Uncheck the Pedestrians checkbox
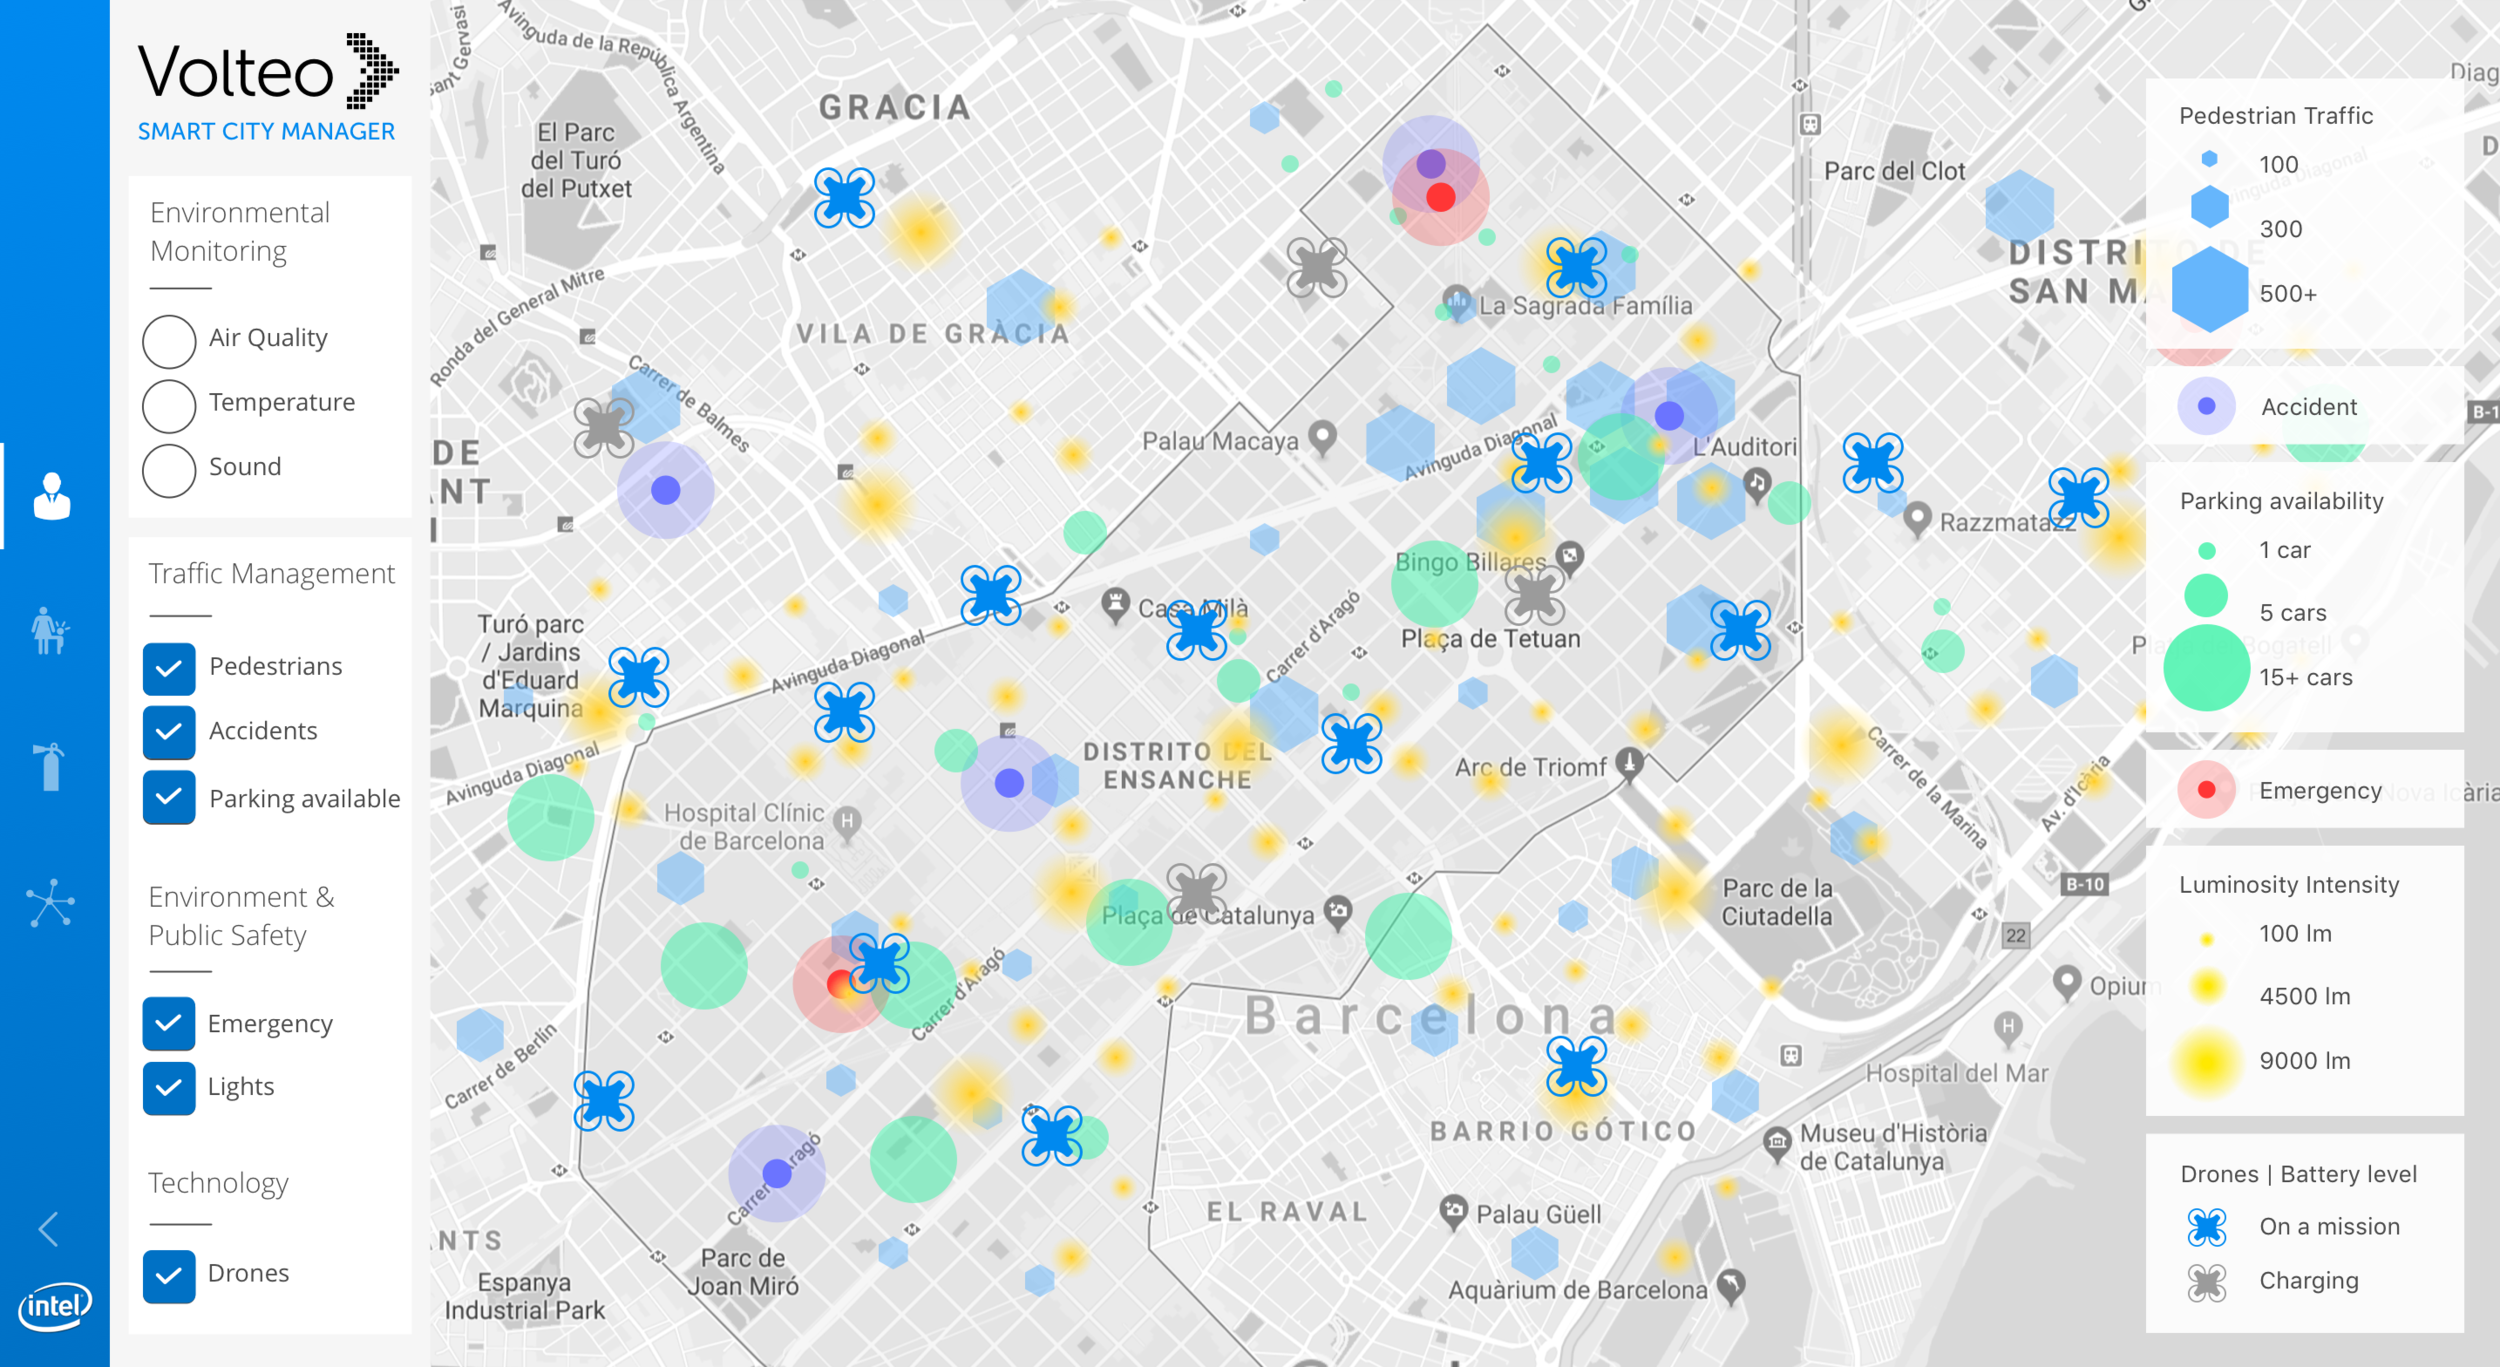The width and height of the screenshot is (2500, 1367). (x=169, y=669)
